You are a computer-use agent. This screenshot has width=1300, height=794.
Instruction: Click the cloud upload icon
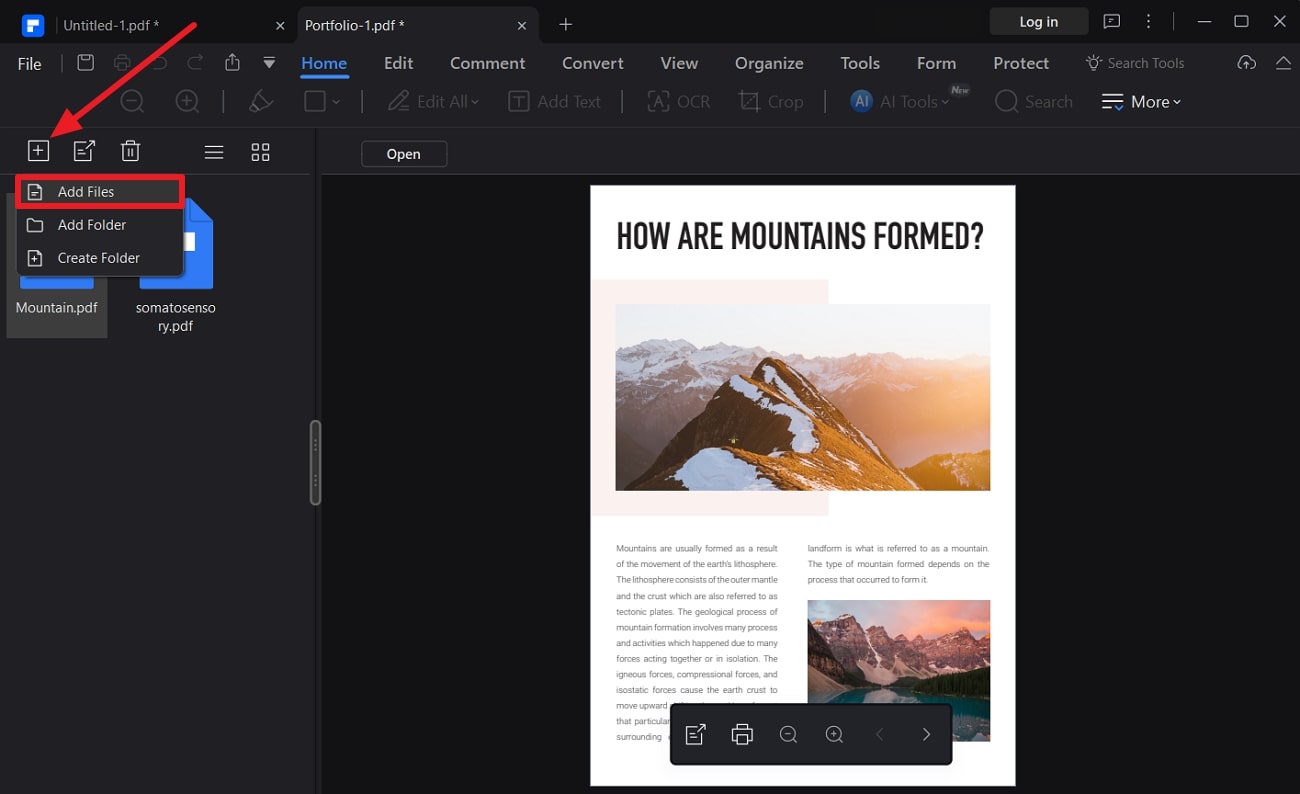click(x=1246, y=63)
